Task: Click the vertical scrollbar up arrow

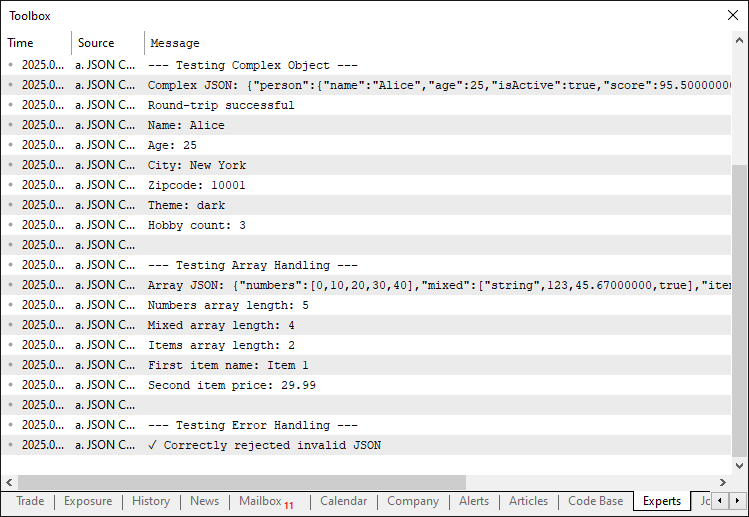Action: [x=739, y=41]
